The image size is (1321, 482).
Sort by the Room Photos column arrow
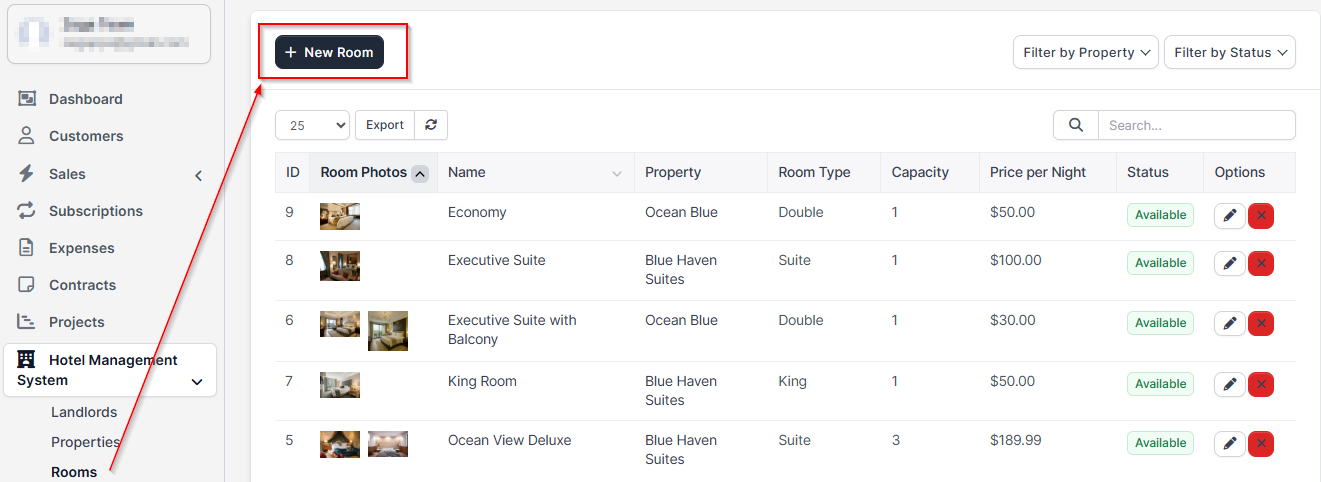coord(420,173)
